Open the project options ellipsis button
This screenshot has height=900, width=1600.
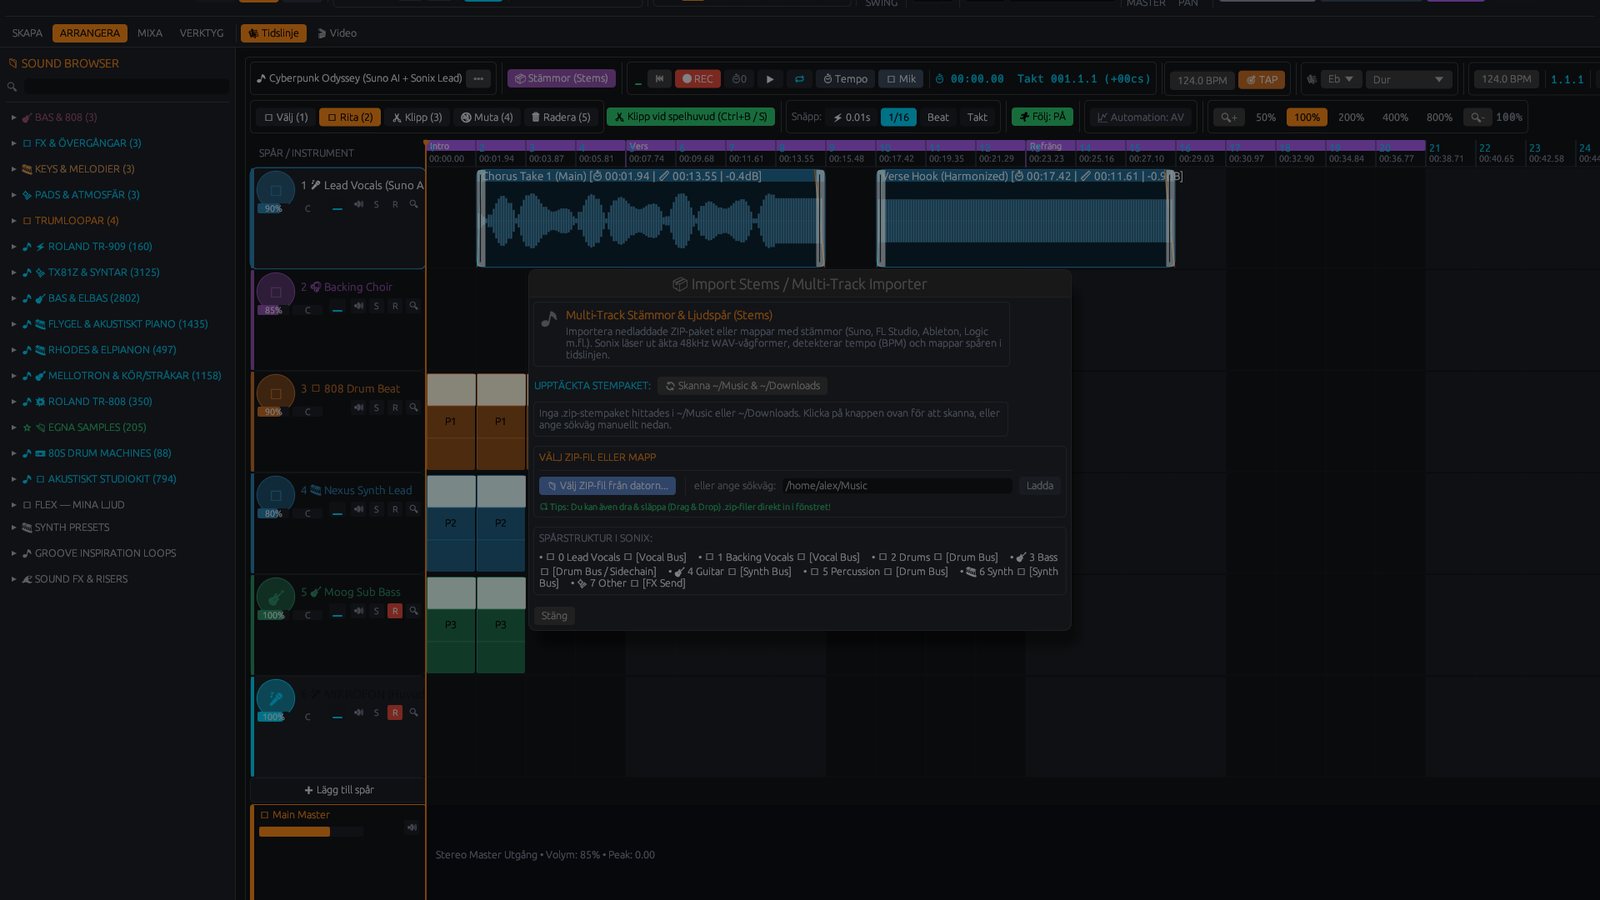point(479,78)
